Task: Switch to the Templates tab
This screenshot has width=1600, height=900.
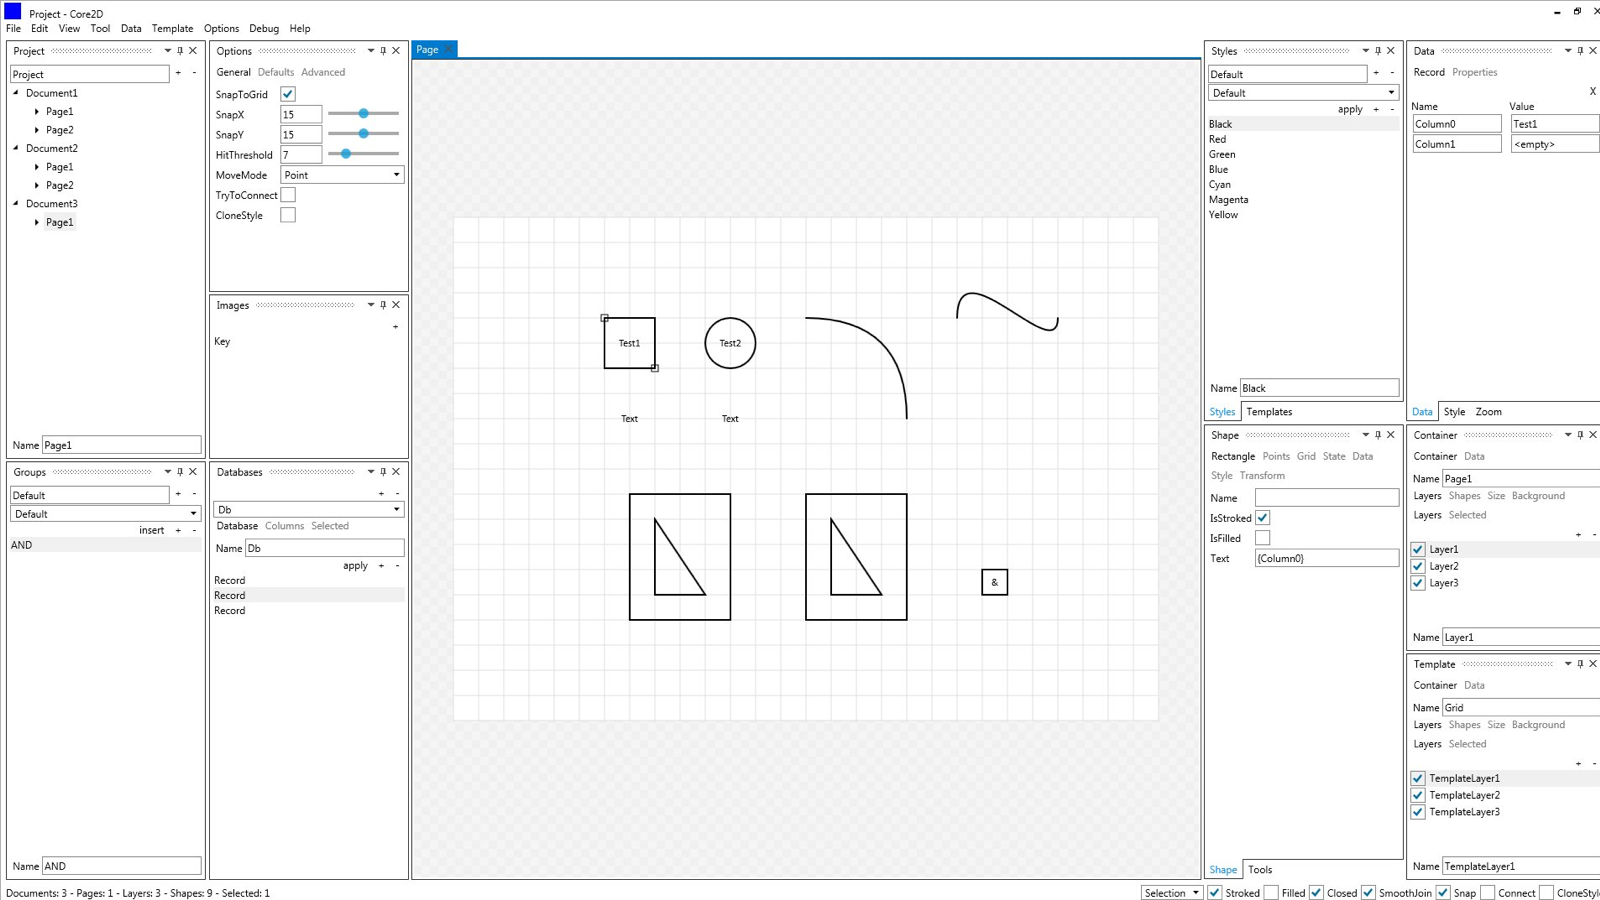Action: point(1269,411)
